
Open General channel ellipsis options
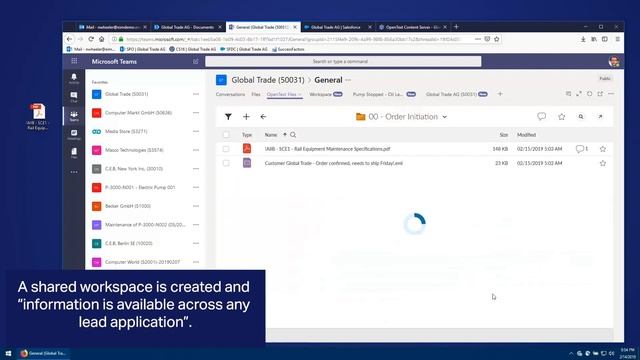348,80
